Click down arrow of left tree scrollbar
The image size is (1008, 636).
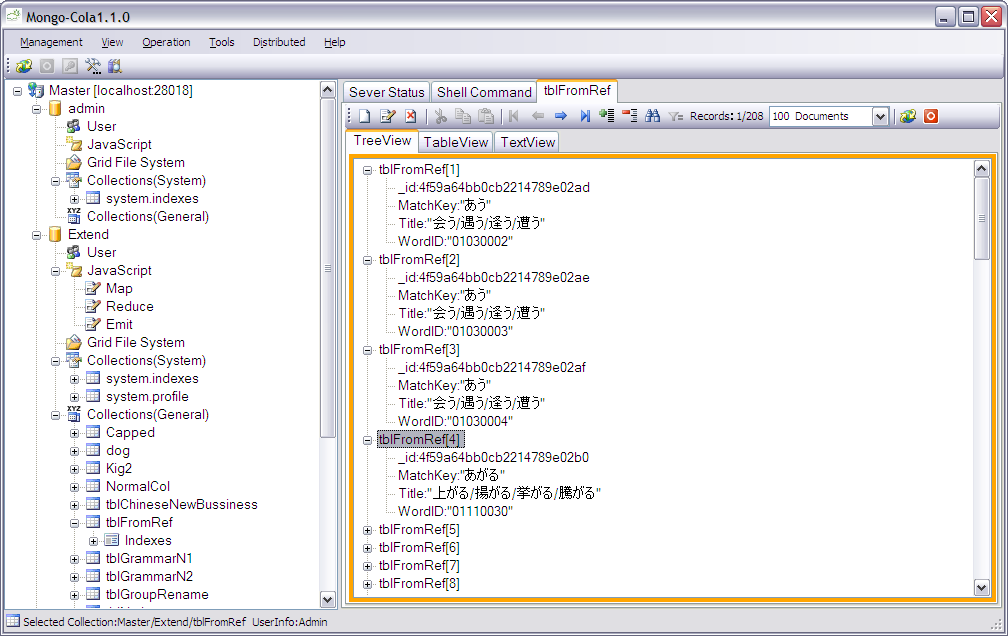pyautogui.click(x=327, y=599)
